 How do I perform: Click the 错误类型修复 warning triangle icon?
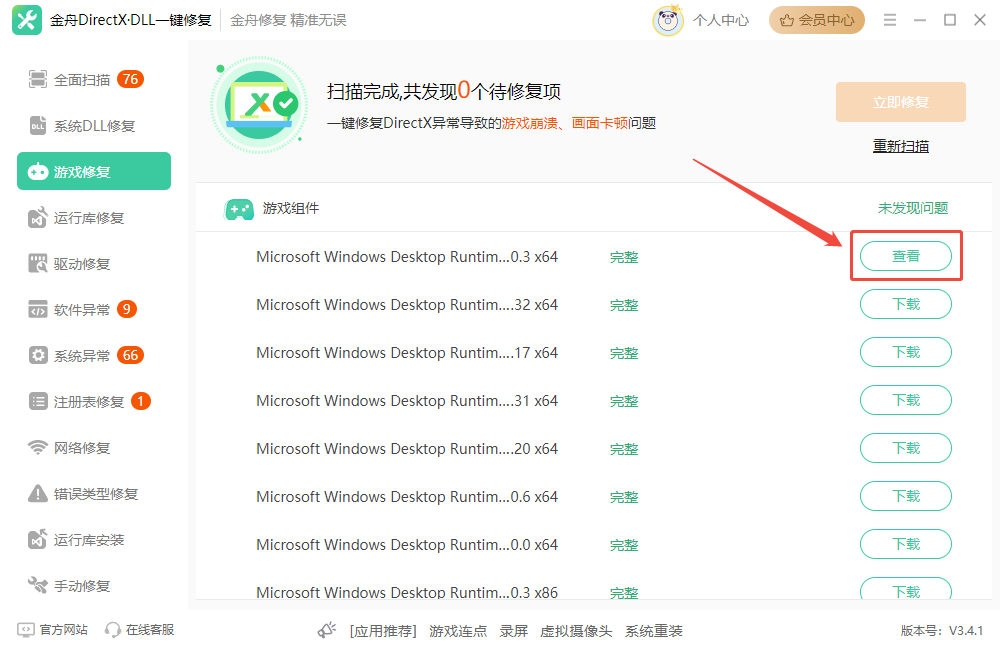point(38,493)
